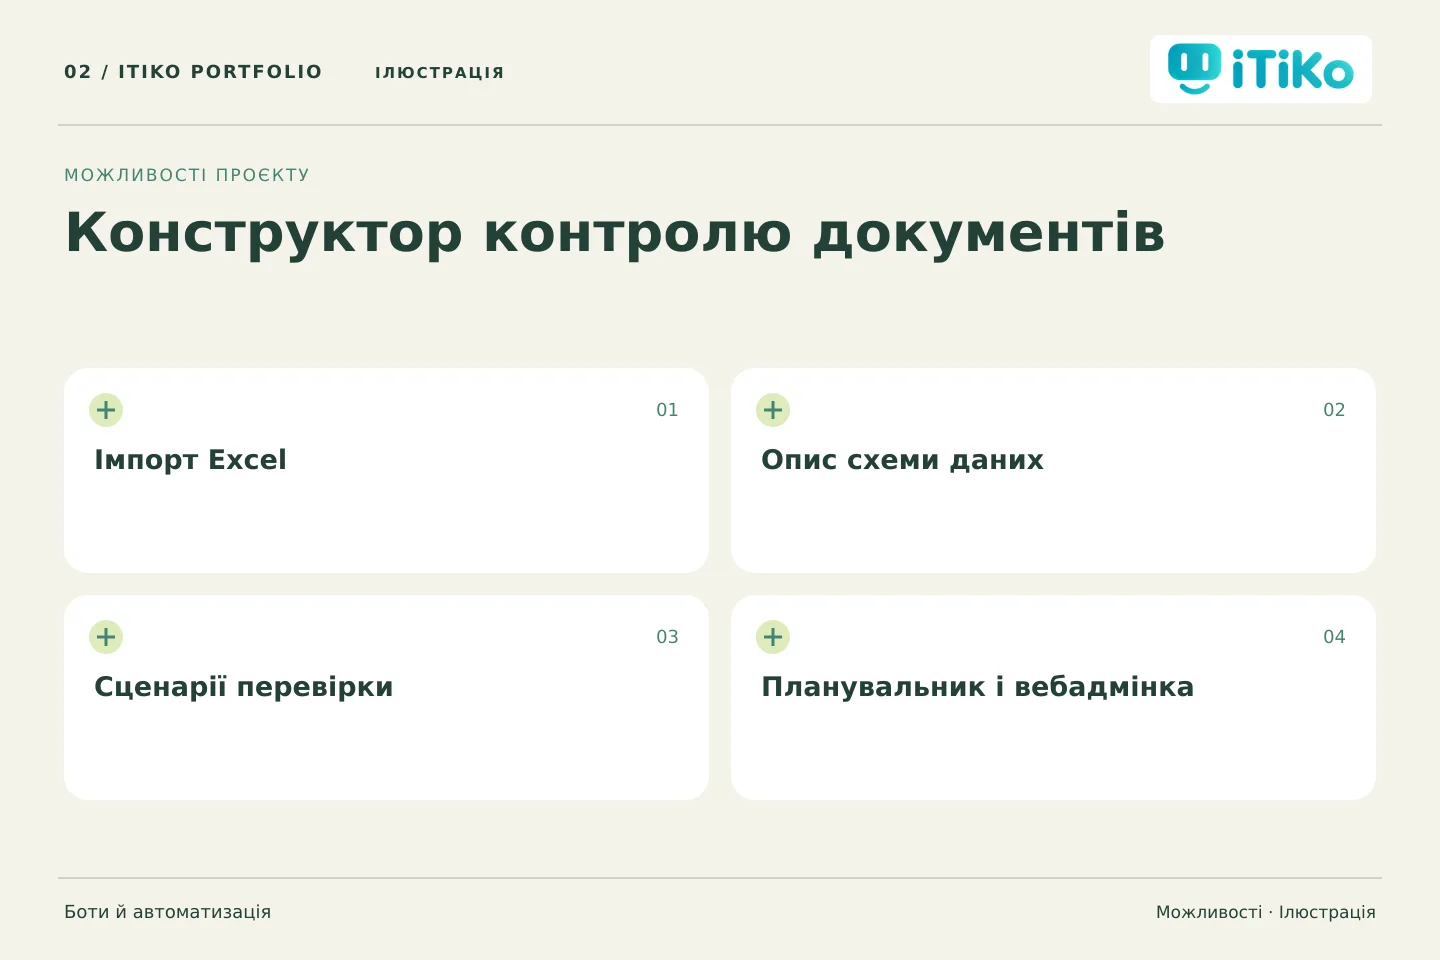Viewport: 1440px width, 960px height.
Task: Click the plus icon on the Опис схеми даних card
Action: click(x=773, y=410)
